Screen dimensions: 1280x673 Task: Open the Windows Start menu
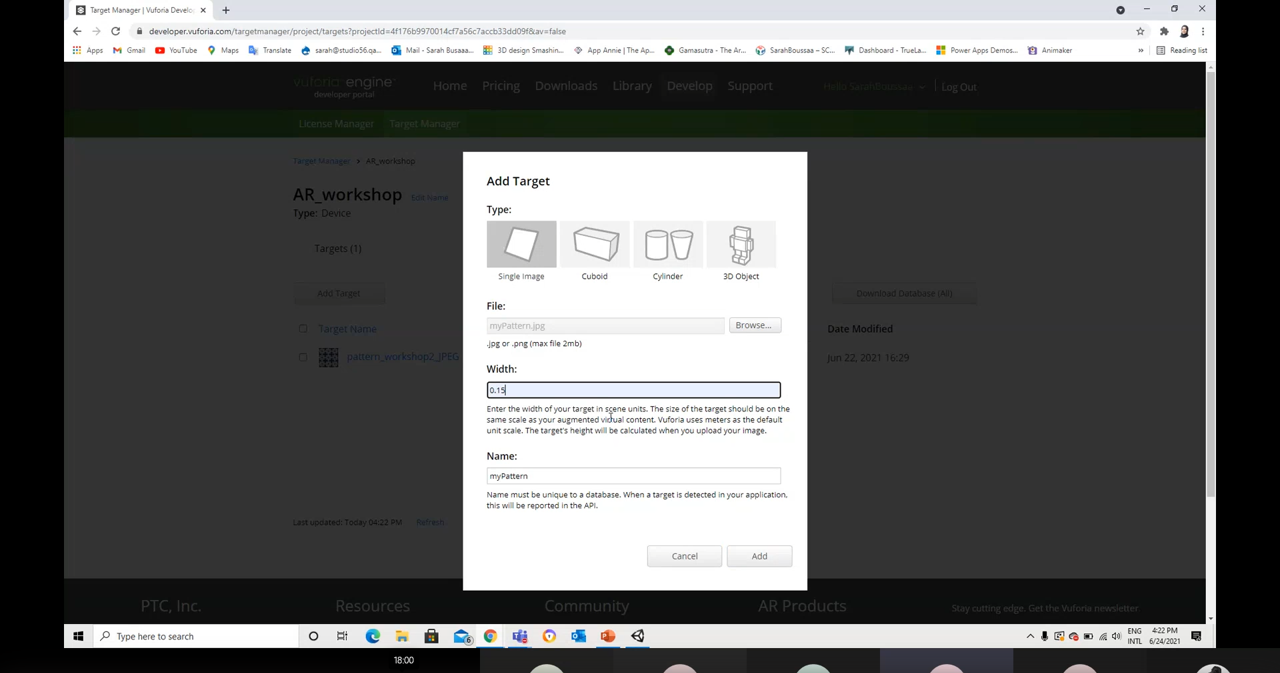pos(78,636)
